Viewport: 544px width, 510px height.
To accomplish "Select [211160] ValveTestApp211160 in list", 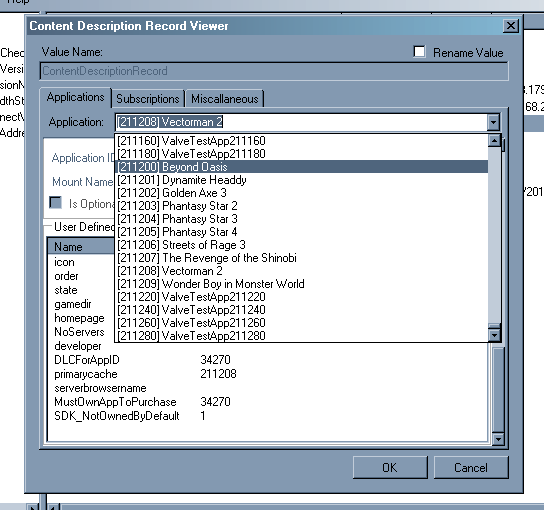I will (x=301, y=141).
